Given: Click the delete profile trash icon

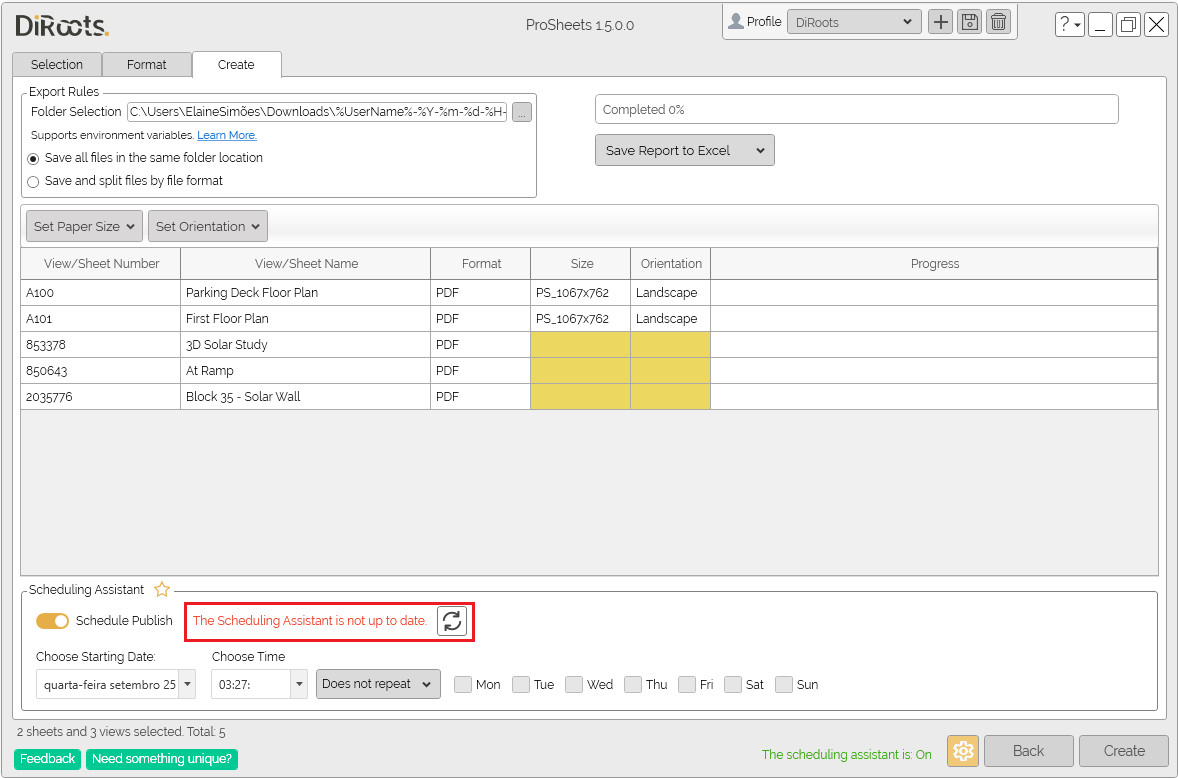Looking at the screenshot, I should click(x=998, y=21).
